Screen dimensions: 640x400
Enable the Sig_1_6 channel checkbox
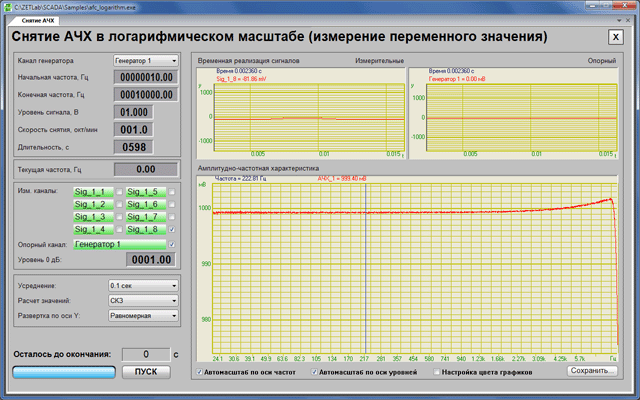pyautogui.click(x=172, y=204)
